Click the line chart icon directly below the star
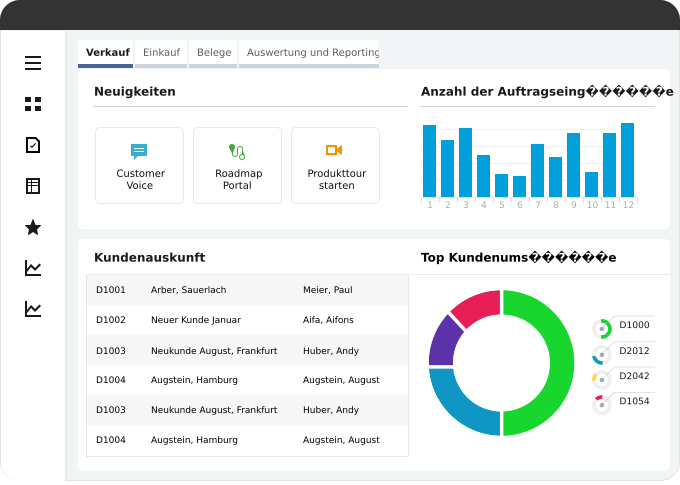 pyautogui.click(x=33, y=268)
